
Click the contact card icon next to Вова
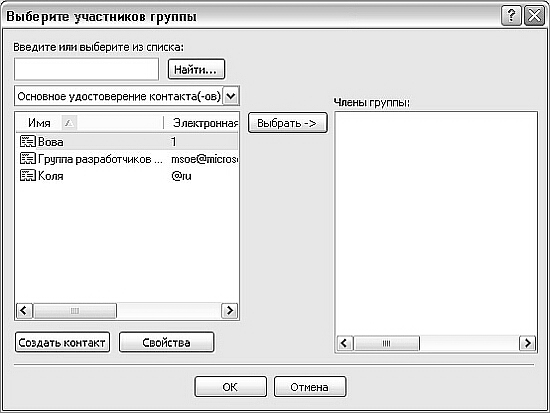pyautogui.click(x=28, y=141)
